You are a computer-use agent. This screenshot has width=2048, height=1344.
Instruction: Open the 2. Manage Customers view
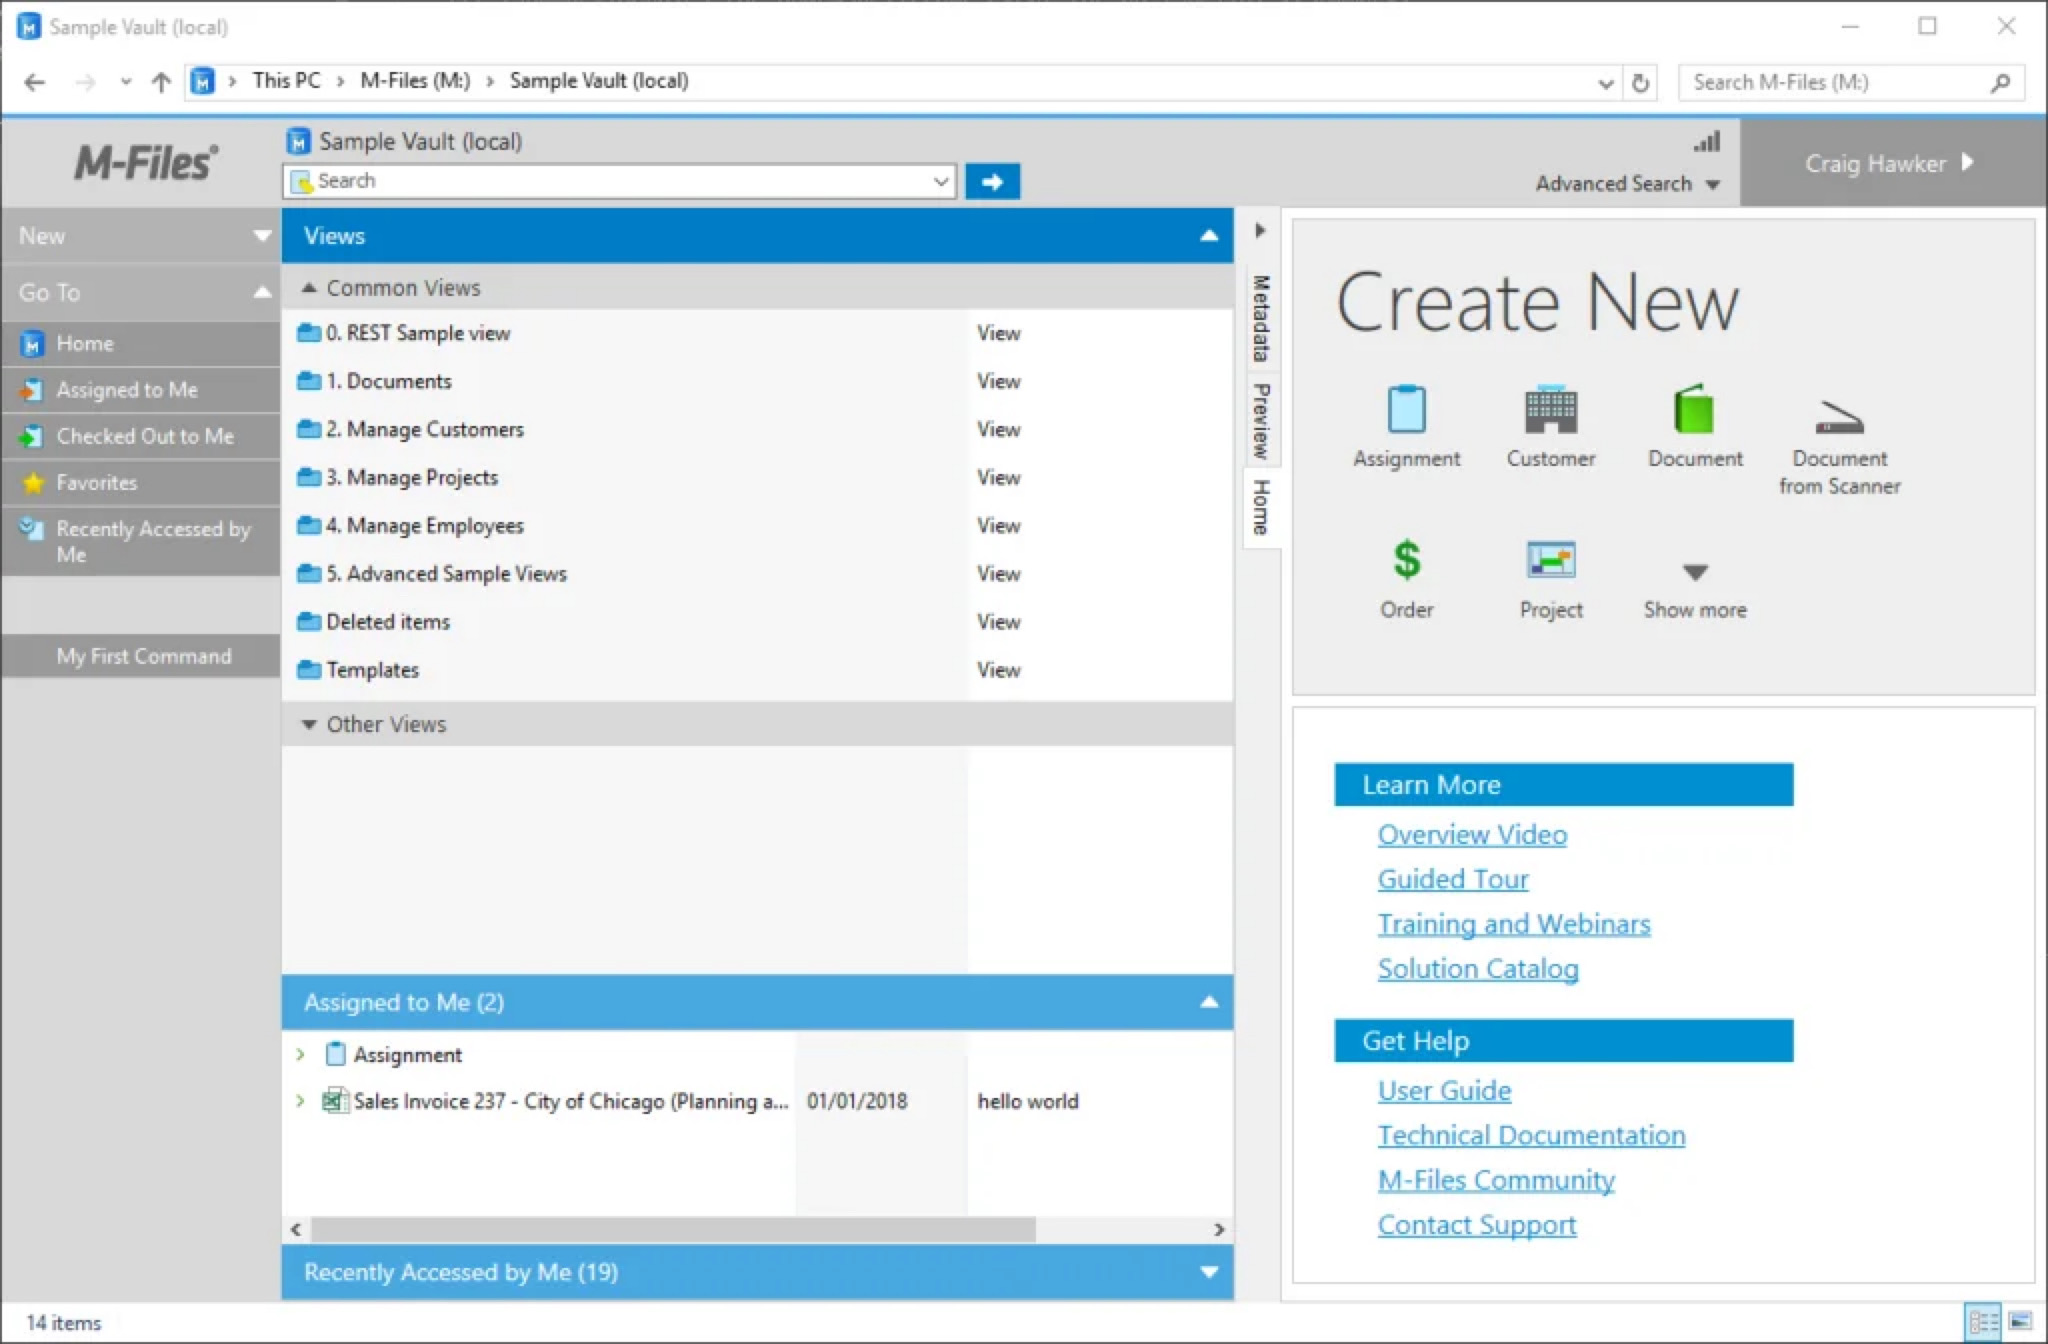[424, 429]
